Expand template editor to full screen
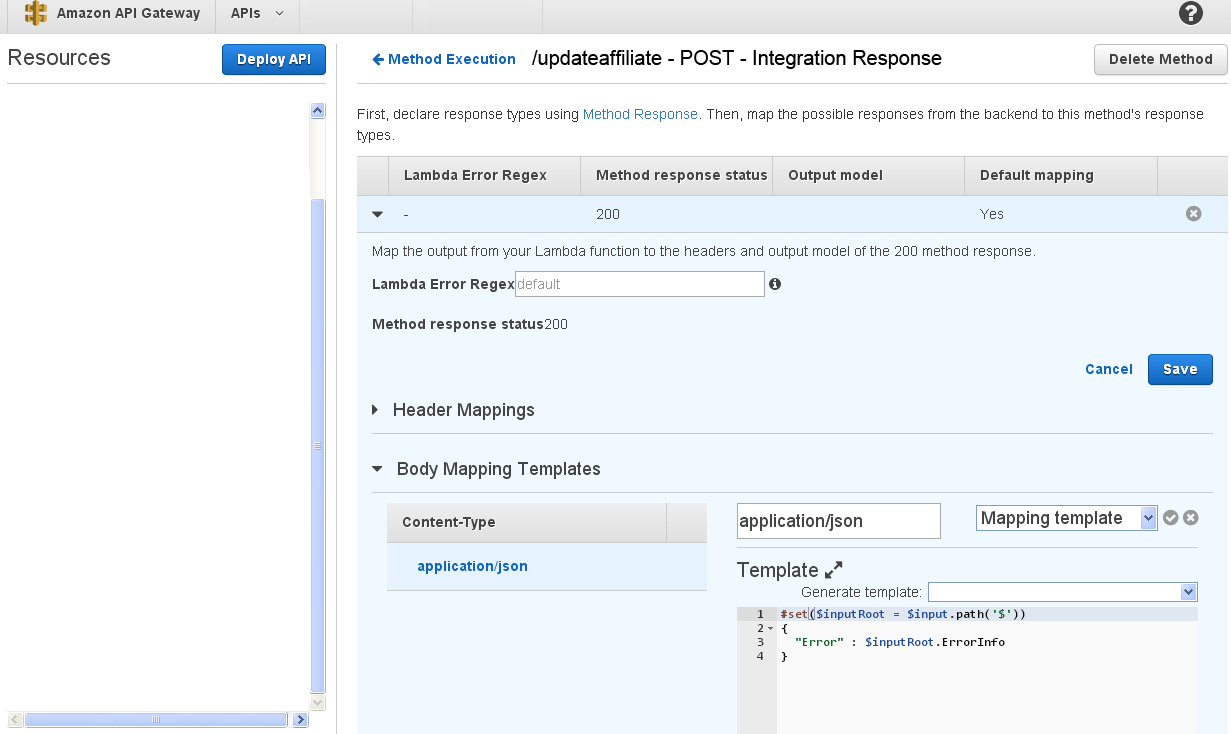 point(834,570)
